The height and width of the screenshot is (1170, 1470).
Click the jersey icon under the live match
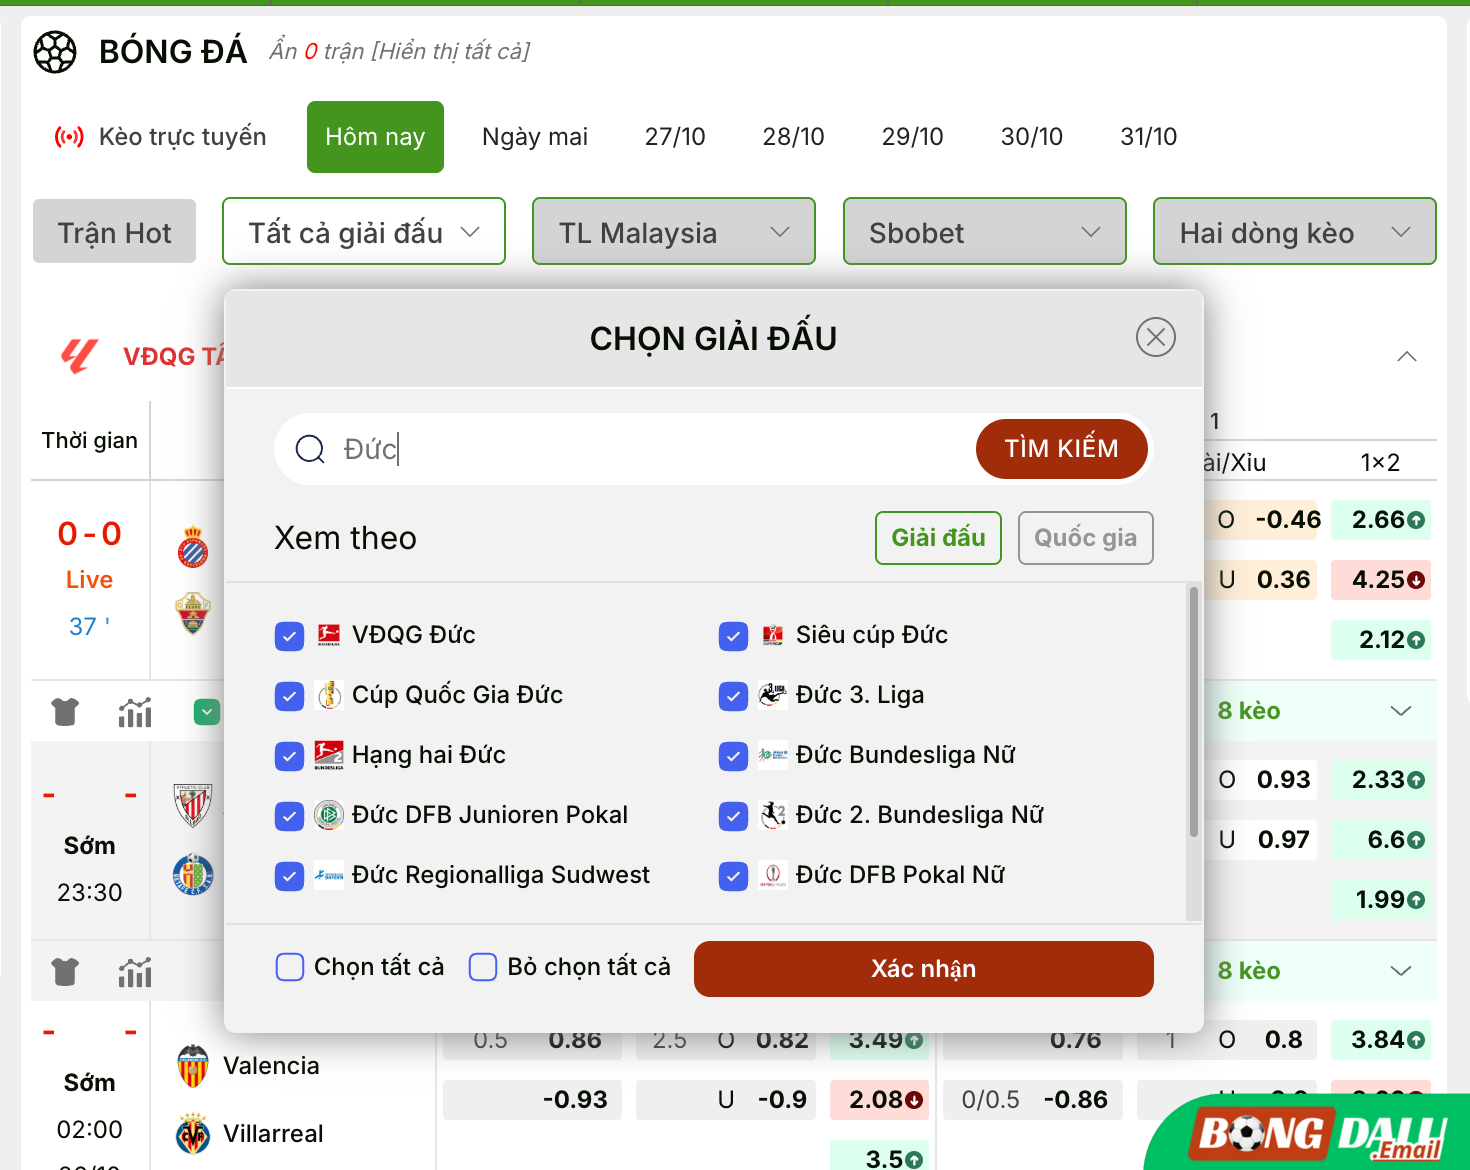coord(65,712)
